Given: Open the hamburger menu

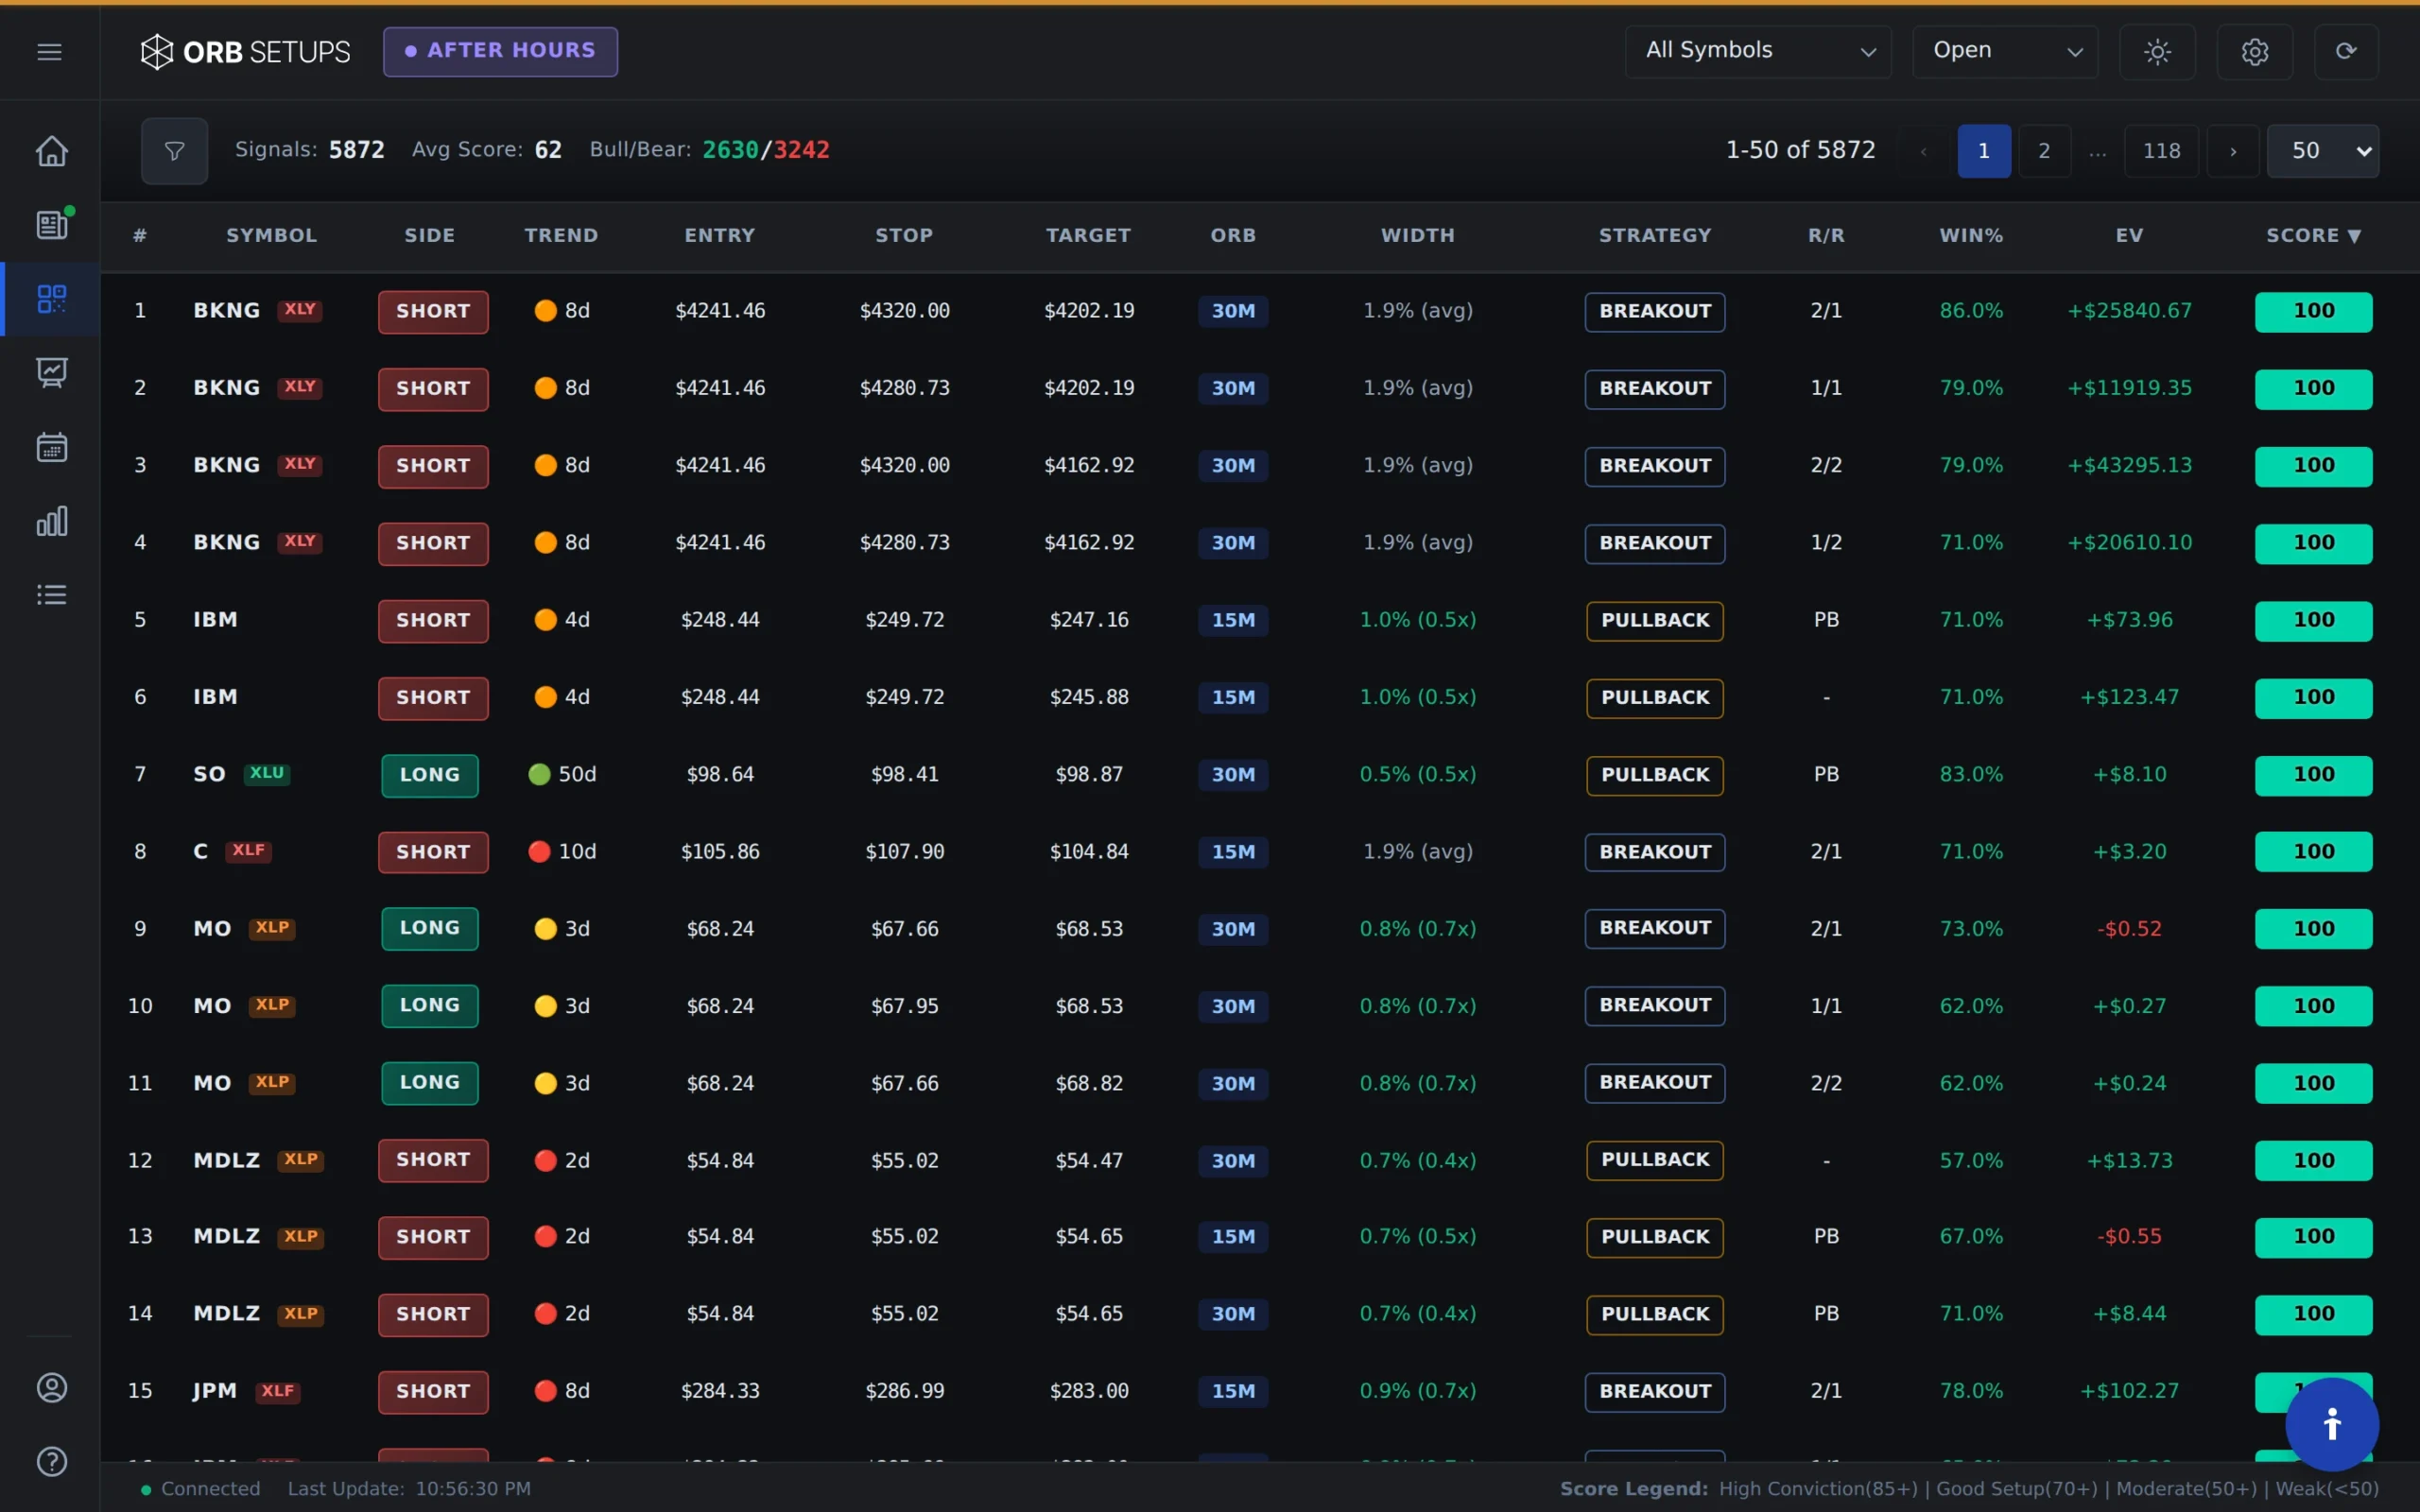Looking at the screenshot, I should tap(49, 52).
